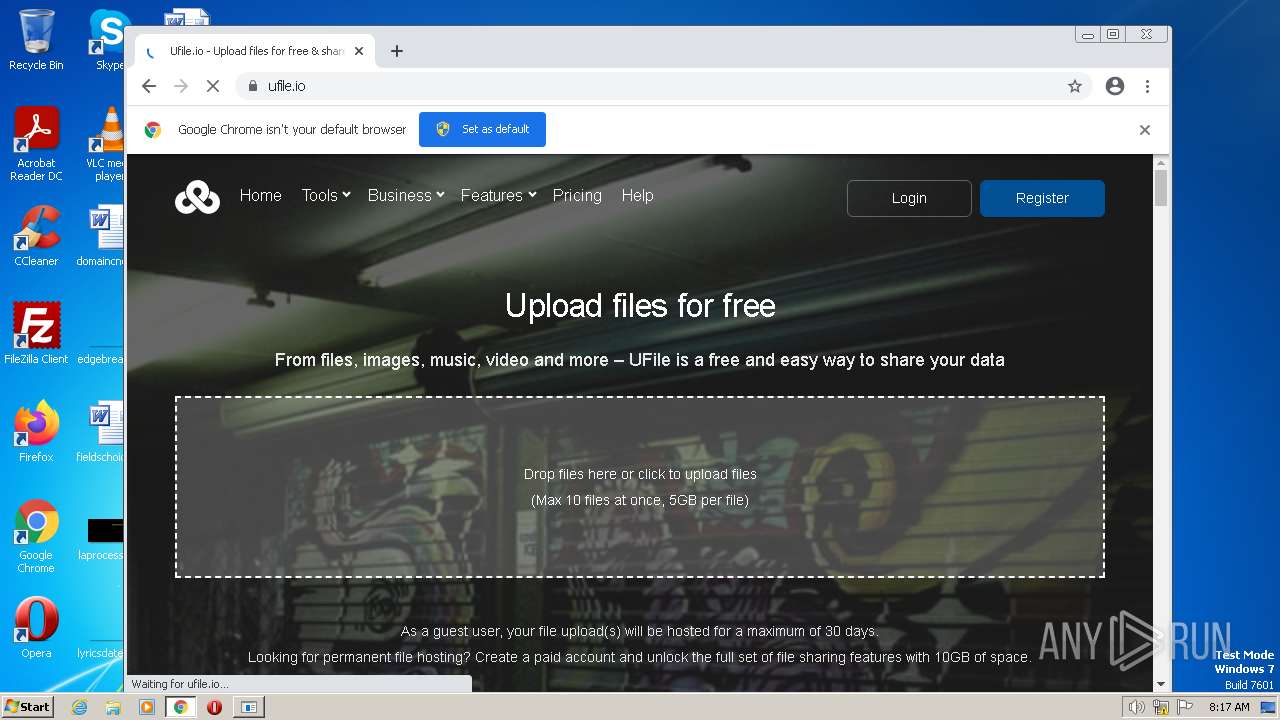Open Recycle Bin on desktop
Viewport: 1280px width, 720px height.
pos(36,40)
